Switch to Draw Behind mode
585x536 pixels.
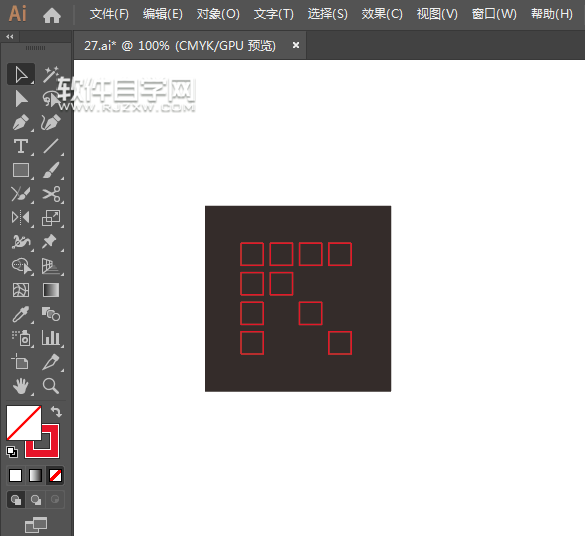36,499
